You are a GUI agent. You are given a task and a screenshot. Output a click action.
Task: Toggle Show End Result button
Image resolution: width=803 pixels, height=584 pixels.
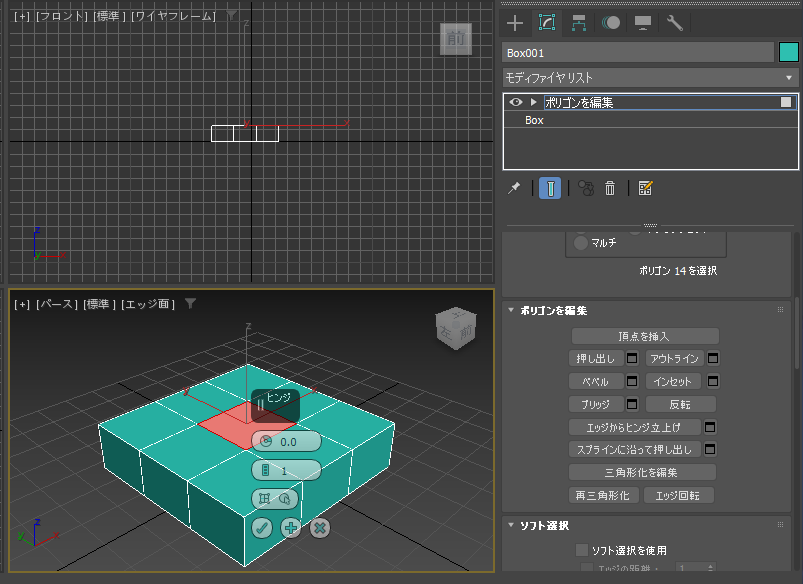pos(550,188)
